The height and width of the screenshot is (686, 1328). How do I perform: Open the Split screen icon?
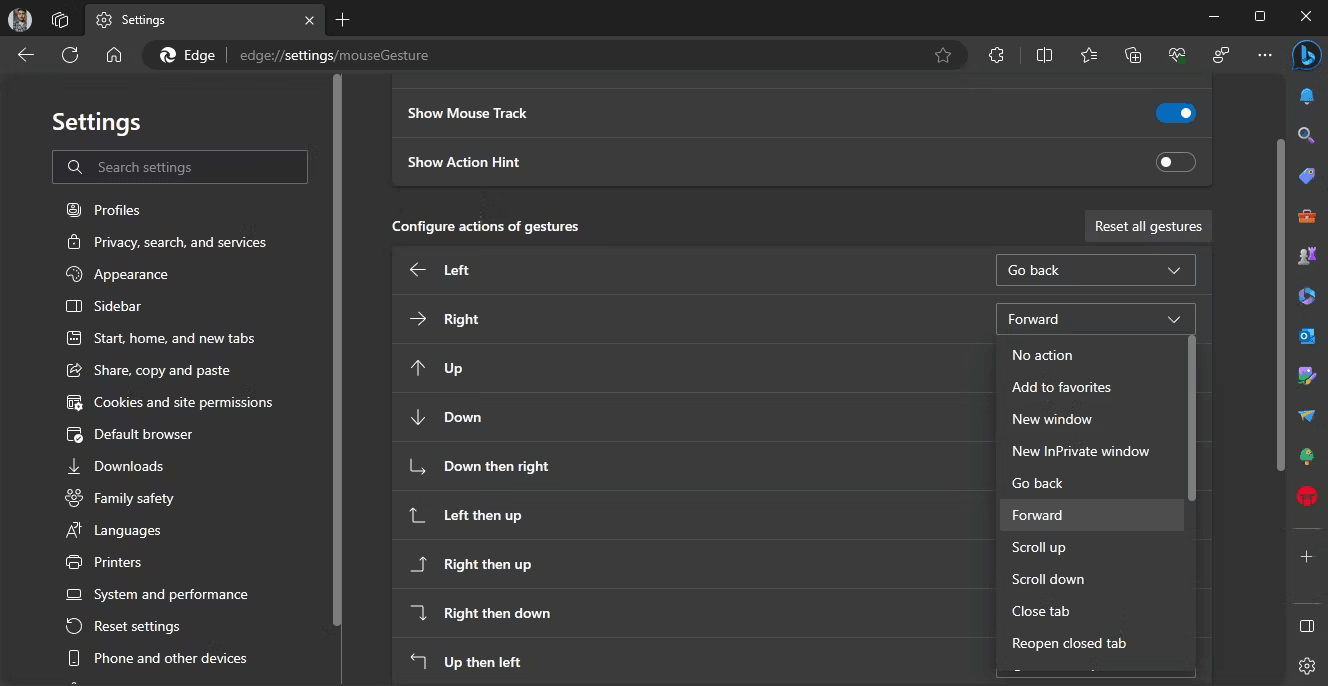coord(1044,55)
